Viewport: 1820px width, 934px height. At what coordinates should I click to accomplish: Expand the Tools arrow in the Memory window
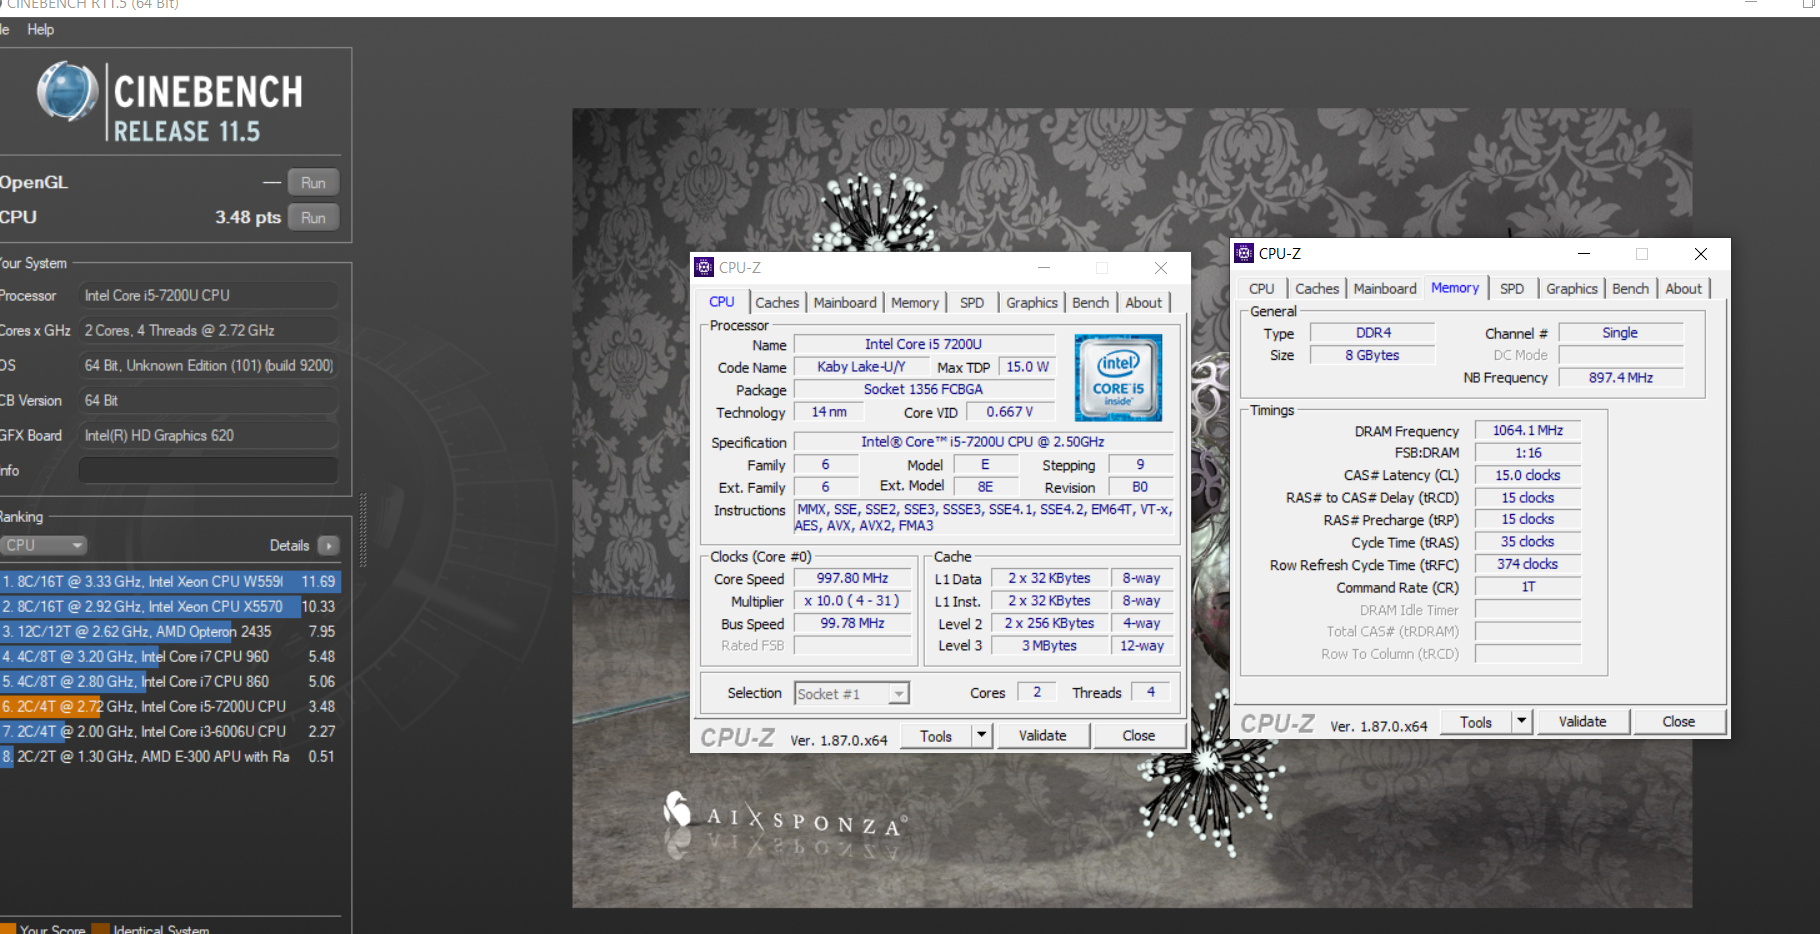tap(1522, 722)
